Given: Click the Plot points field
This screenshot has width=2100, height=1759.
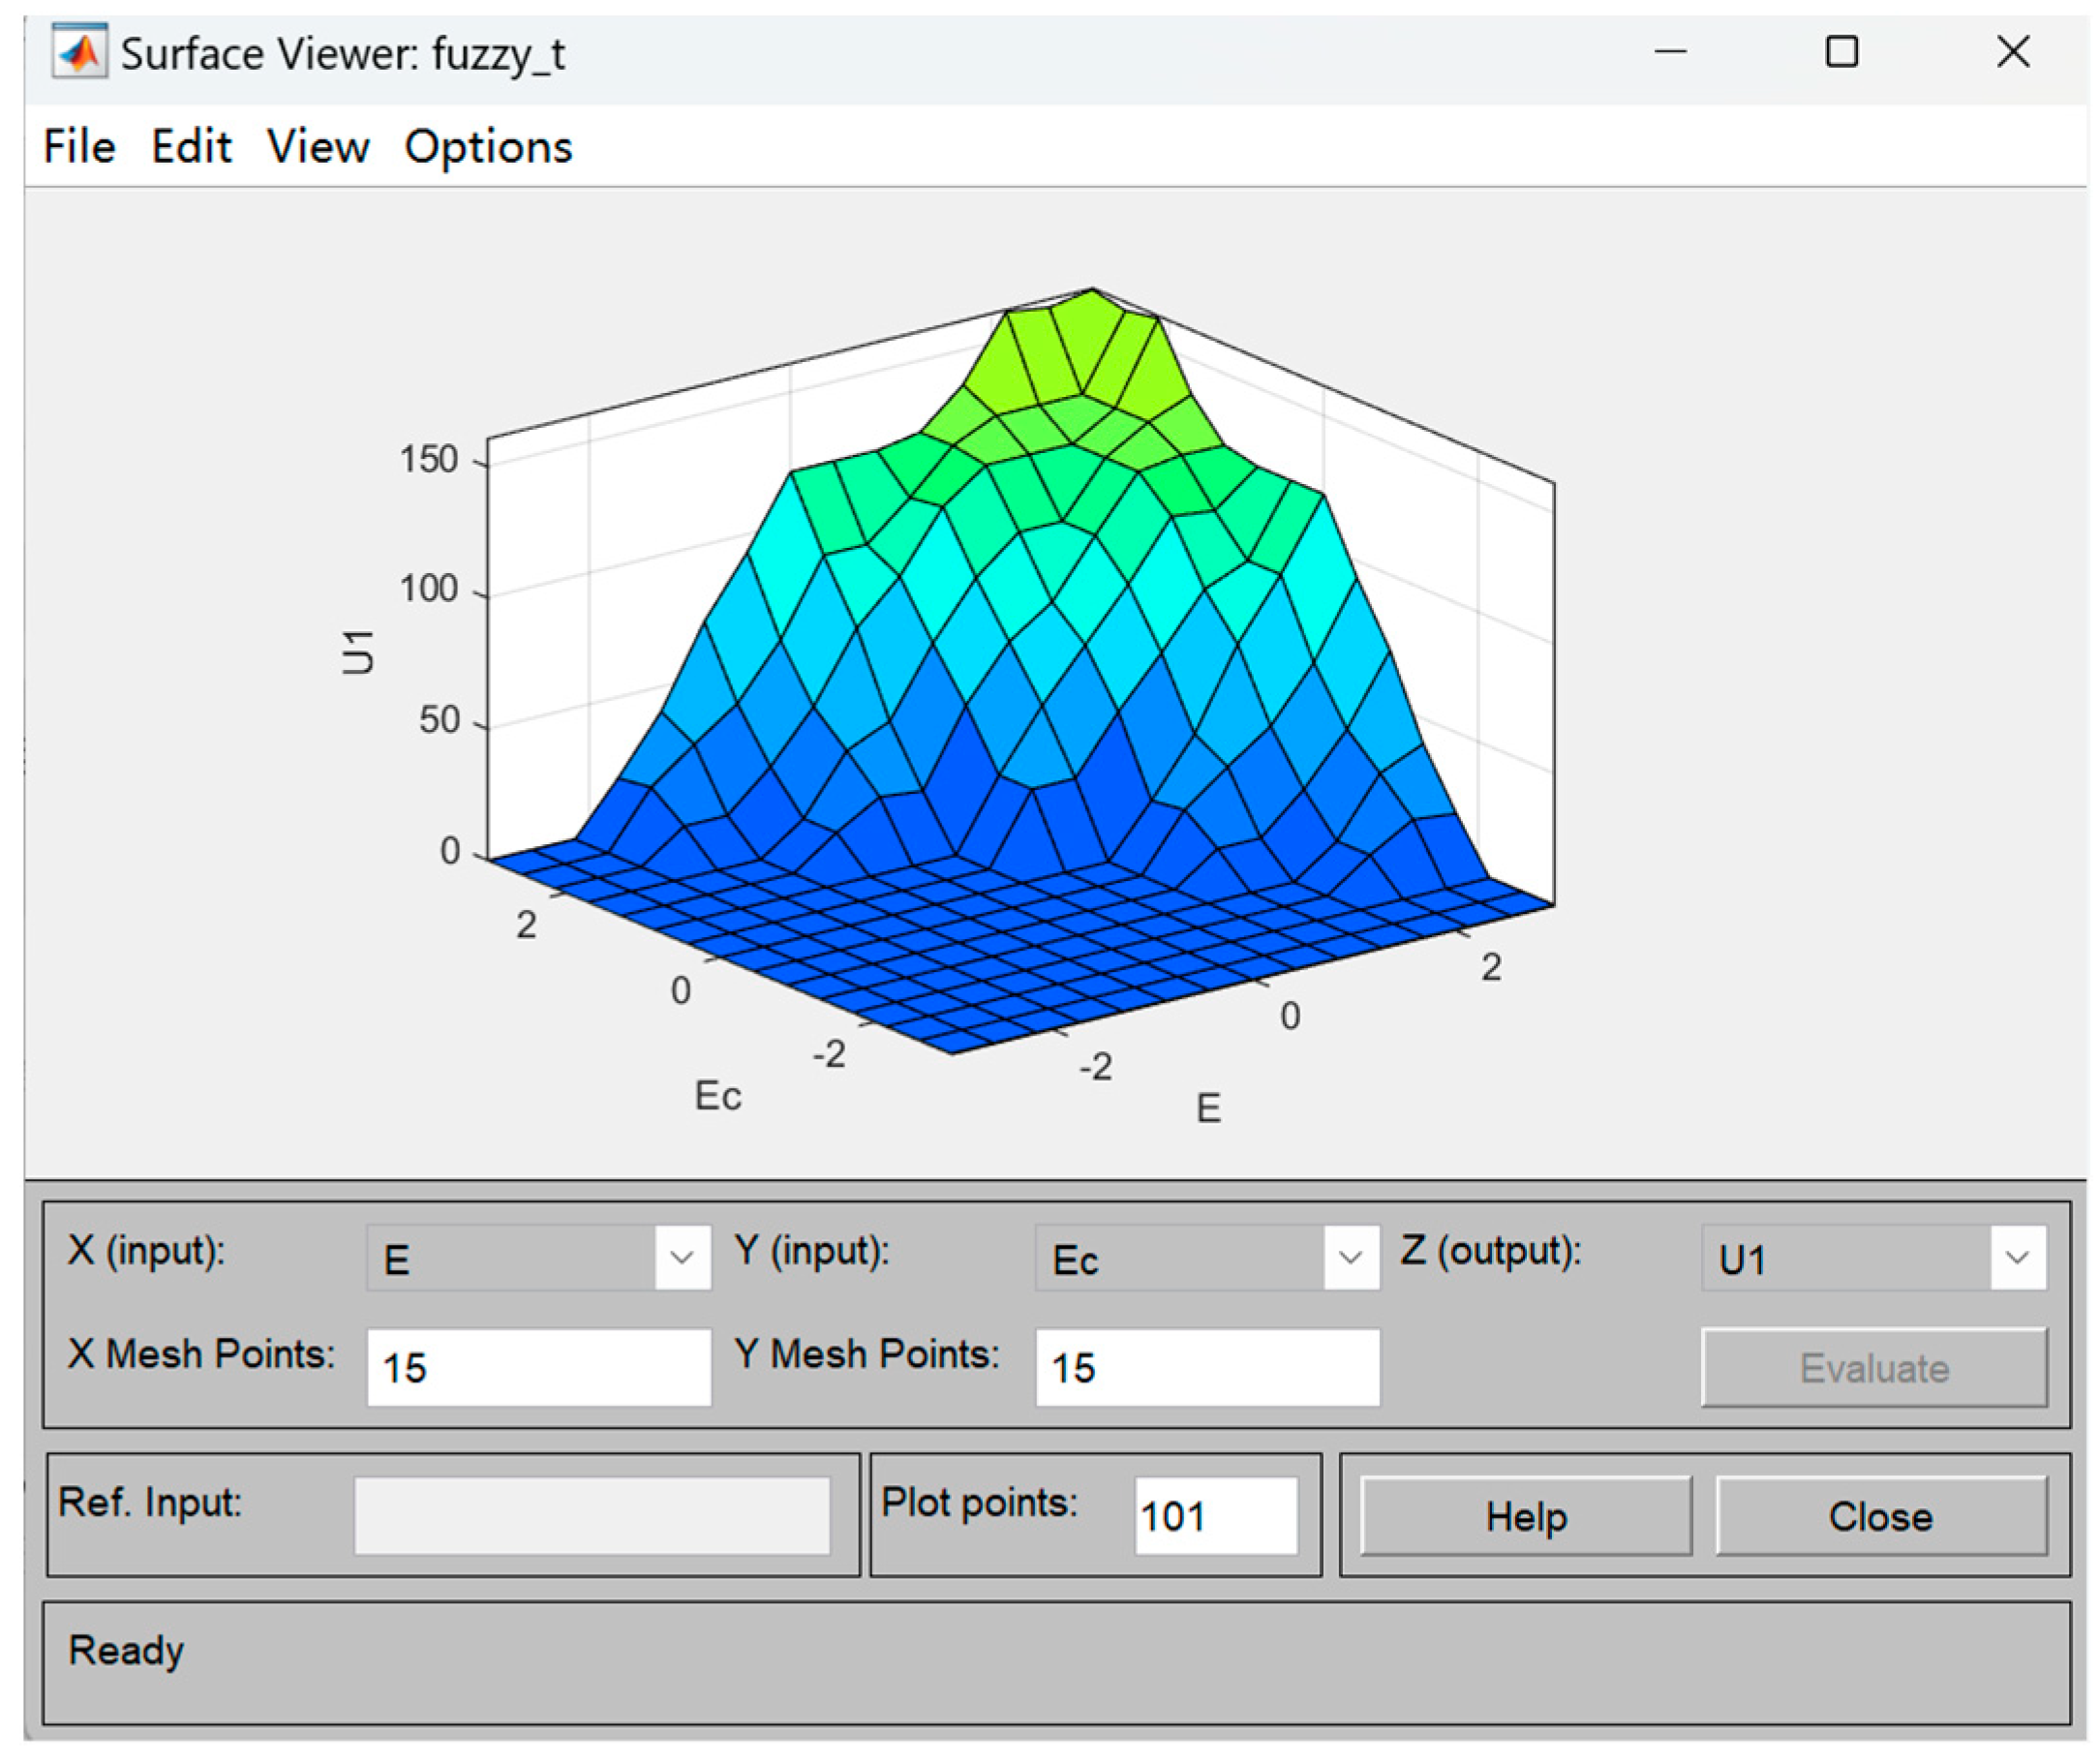Looking at the screenshot, I should click(1215, 1516).
